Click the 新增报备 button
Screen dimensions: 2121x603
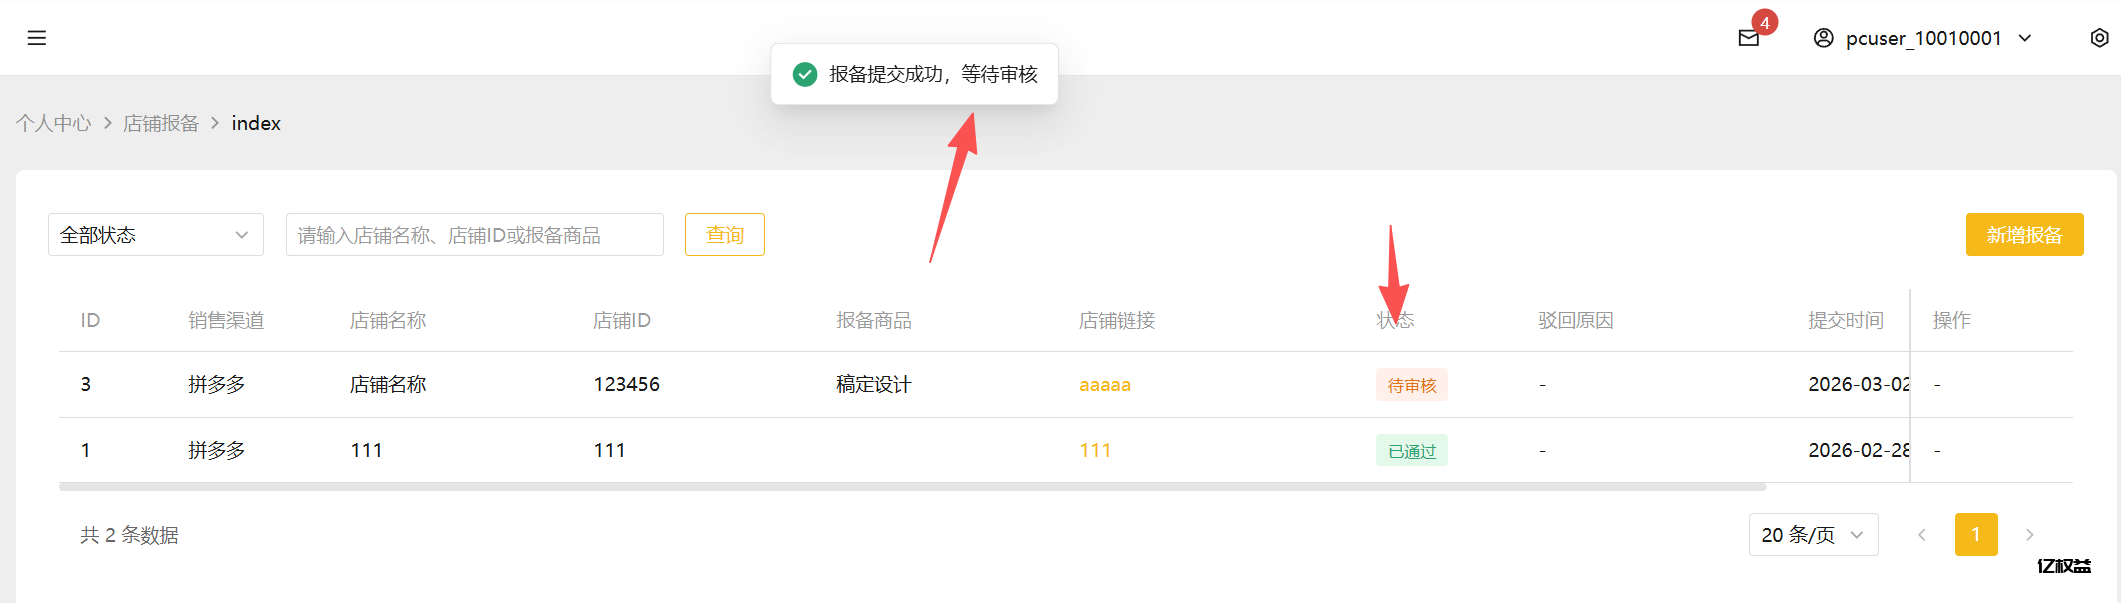click(2024, 234)
